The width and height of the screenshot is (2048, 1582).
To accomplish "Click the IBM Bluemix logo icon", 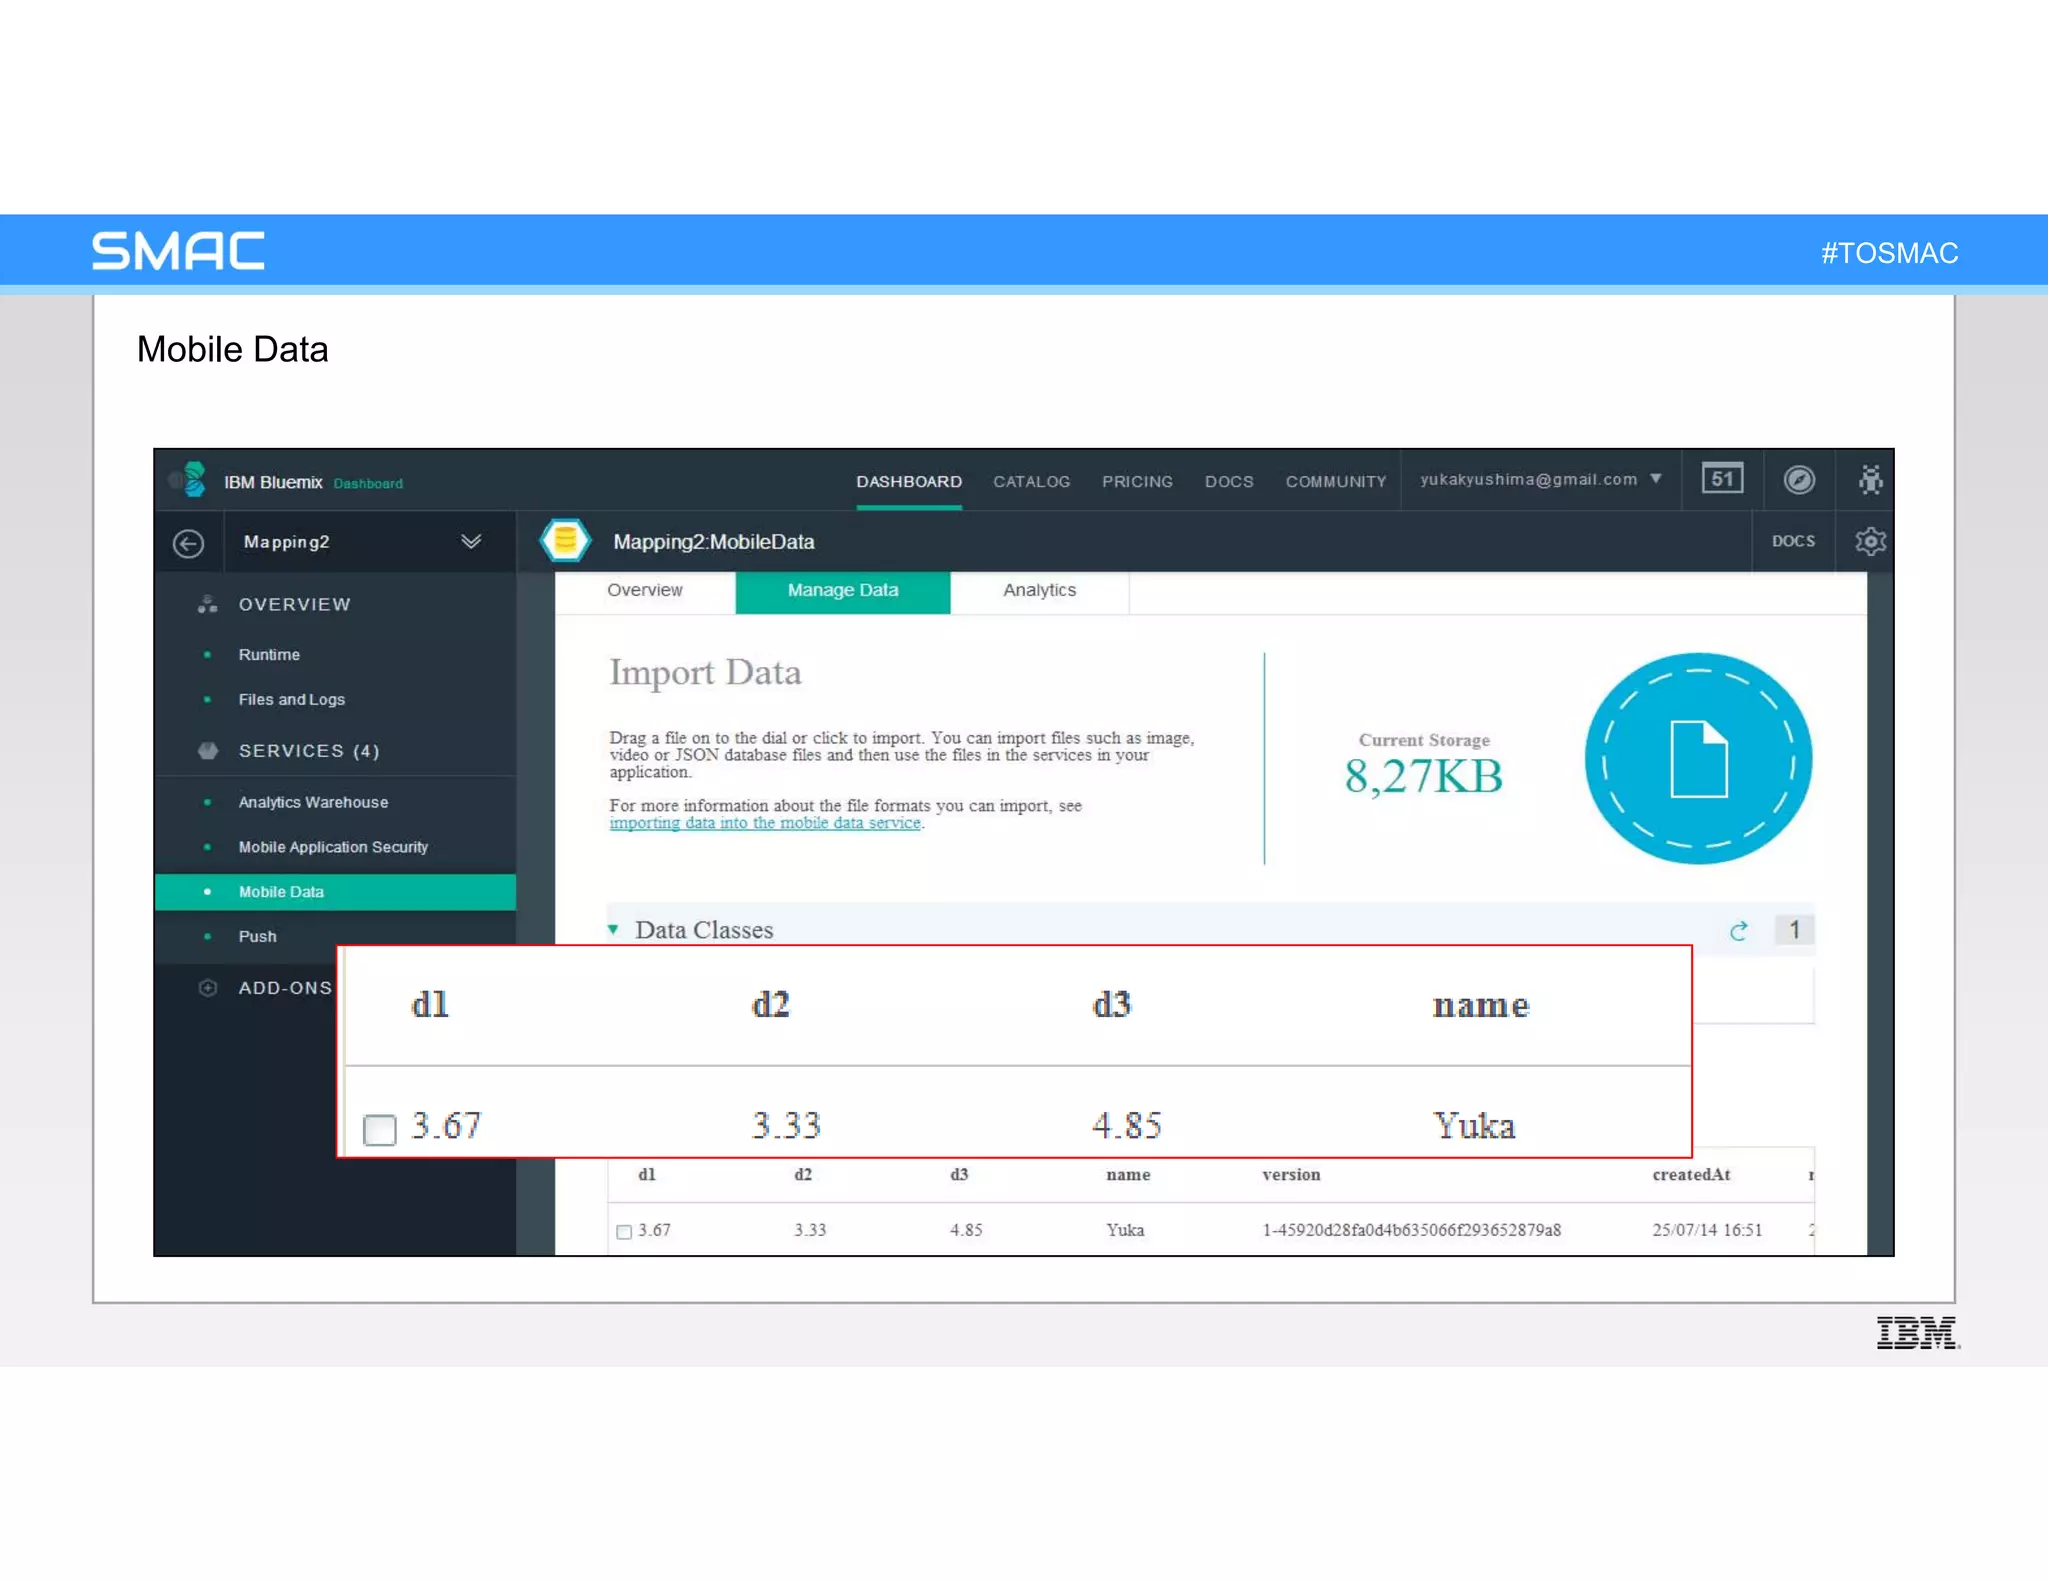I will coord(193,480).
